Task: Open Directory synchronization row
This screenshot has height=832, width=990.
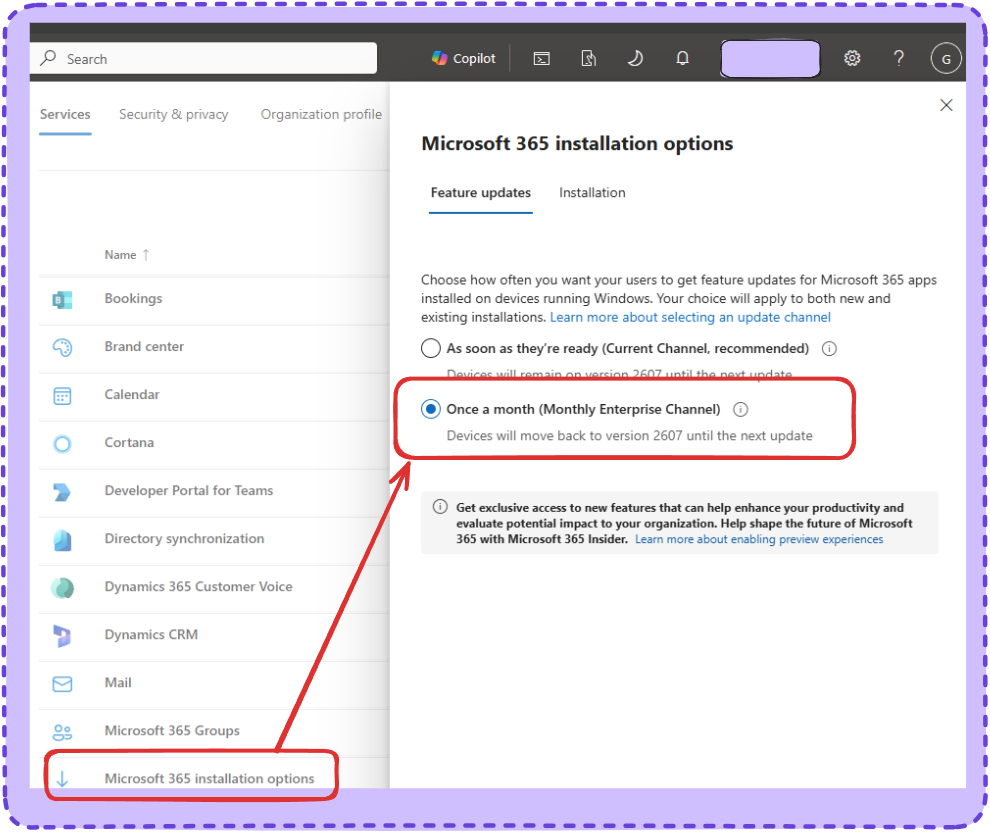Action: point(214,539)
